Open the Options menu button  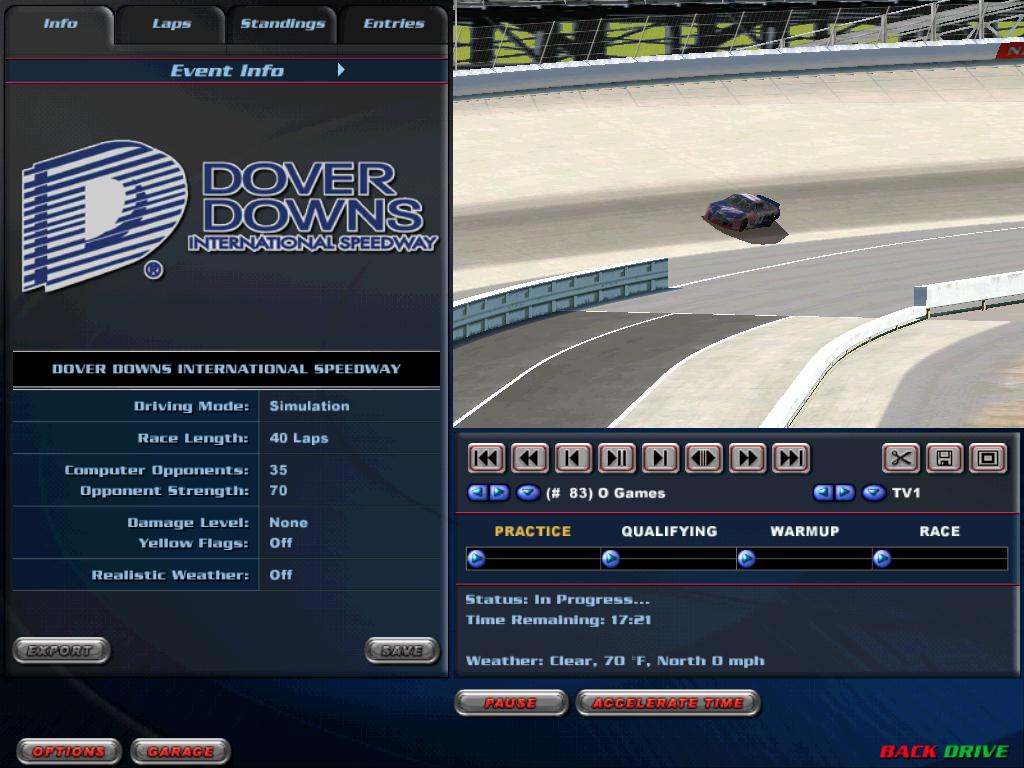click(x=69, y=752)
